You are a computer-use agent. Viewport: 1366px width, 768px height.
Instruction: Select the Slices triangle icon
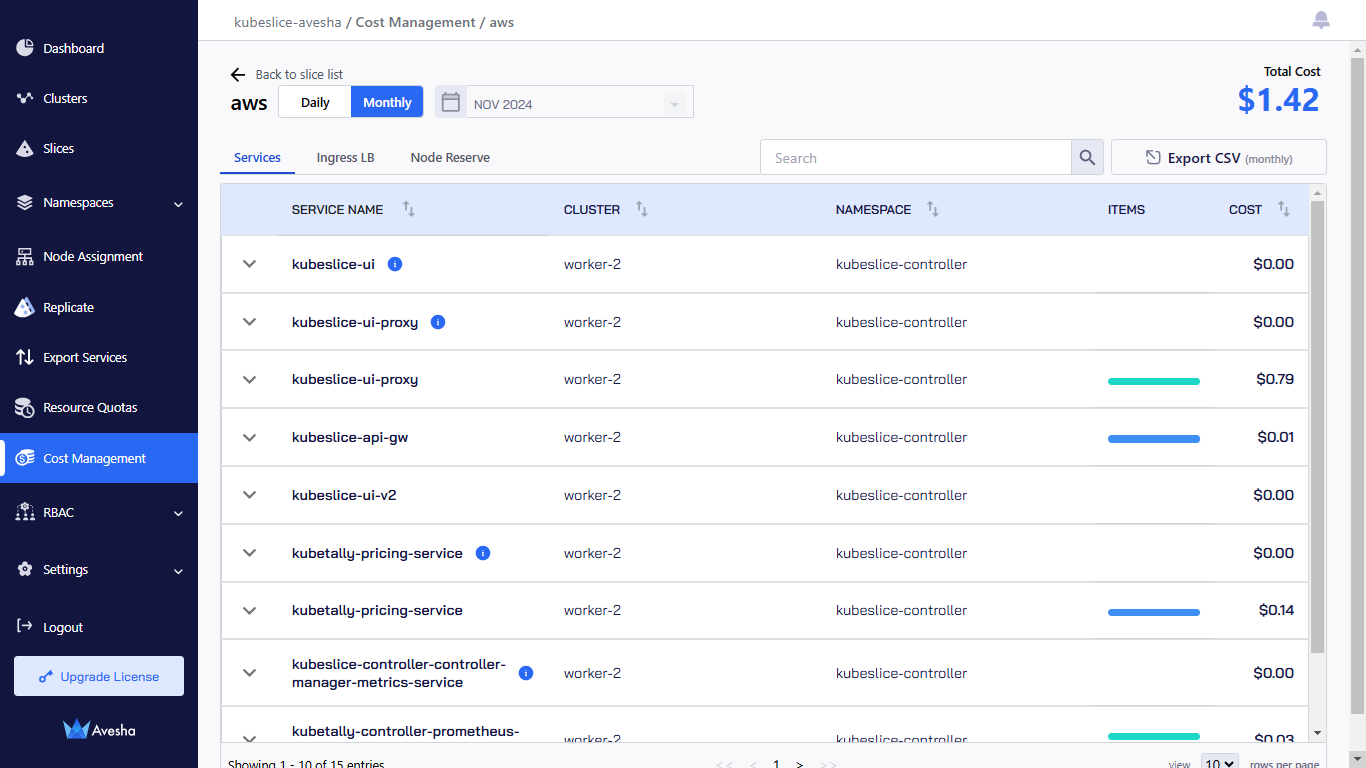click(25, 148)
